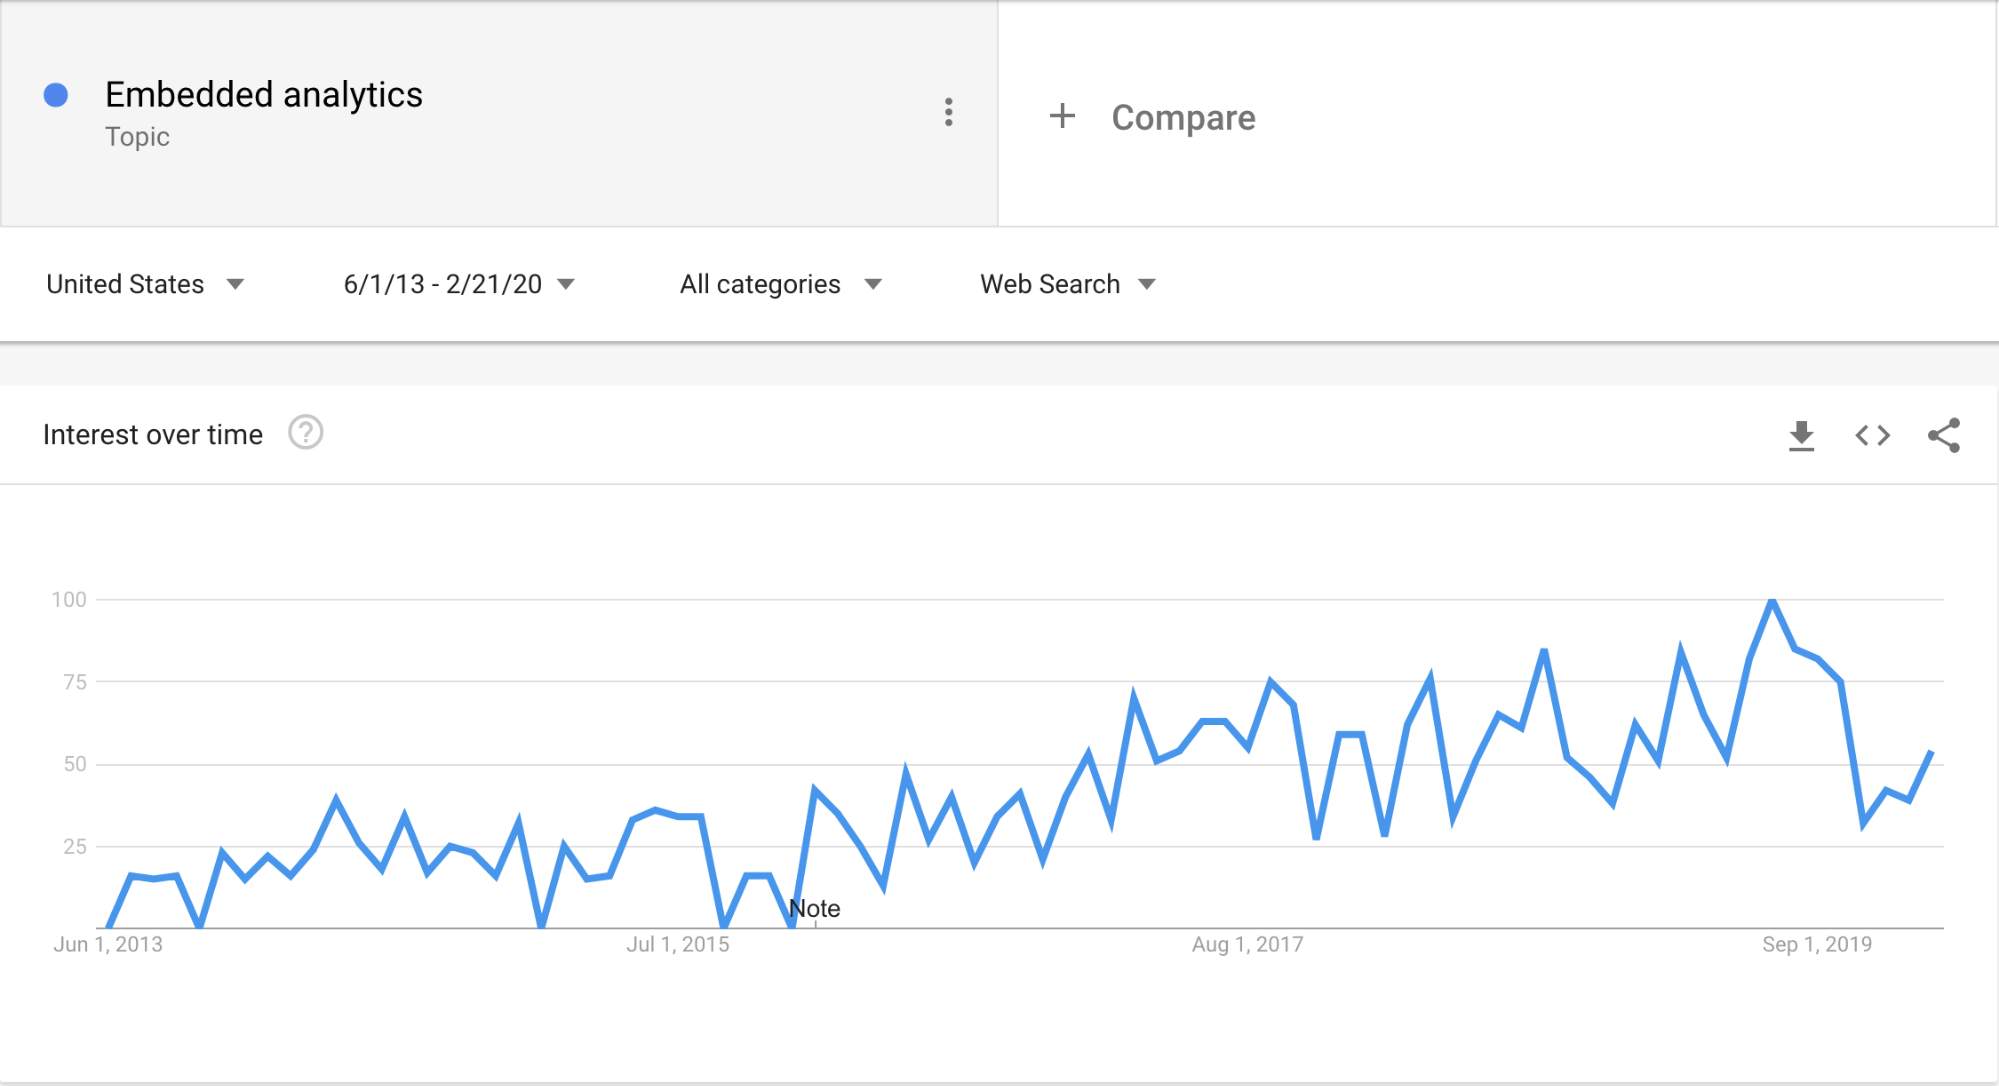The height and width of the screenshot is (1086, 1999).
Task: Open the 6/1/13 - 2/21/20 date range dropdown
Action: [459, 284]
